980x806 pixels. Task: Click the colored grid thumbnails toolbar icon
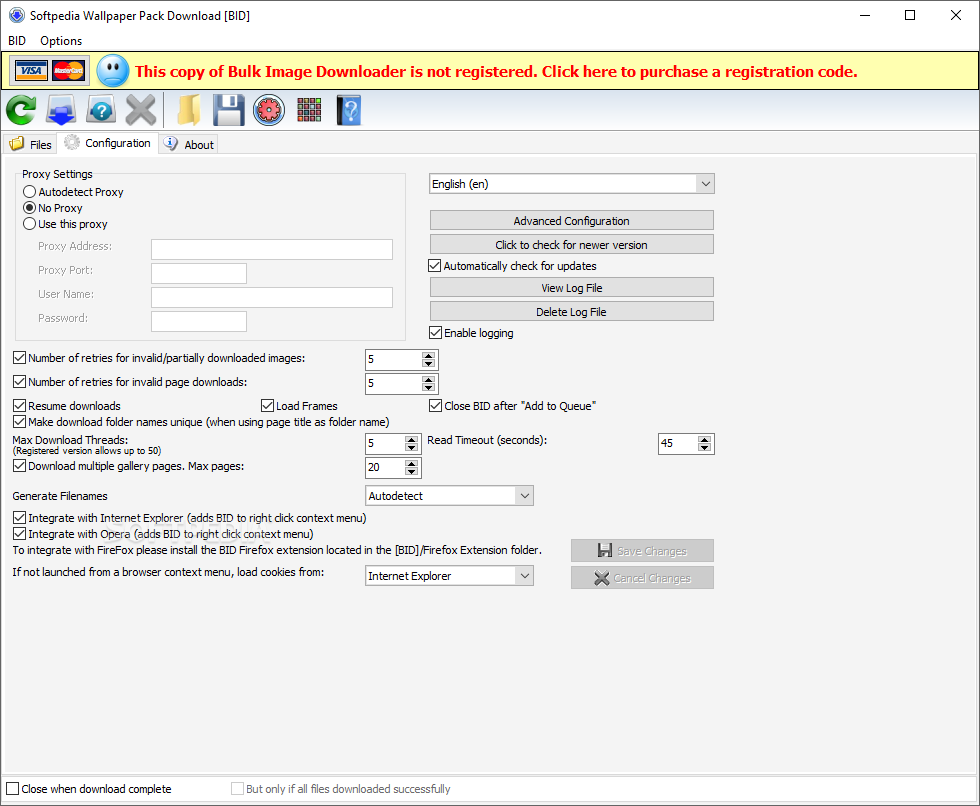click(309, 110)
